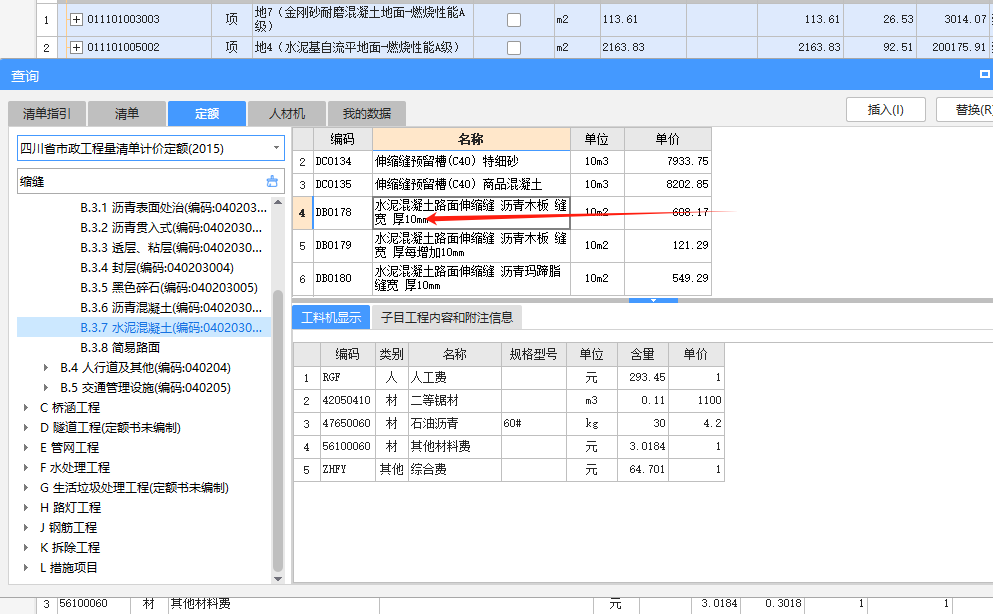
Task: Open the 我的数据 tab
Action: click(367, 114)
